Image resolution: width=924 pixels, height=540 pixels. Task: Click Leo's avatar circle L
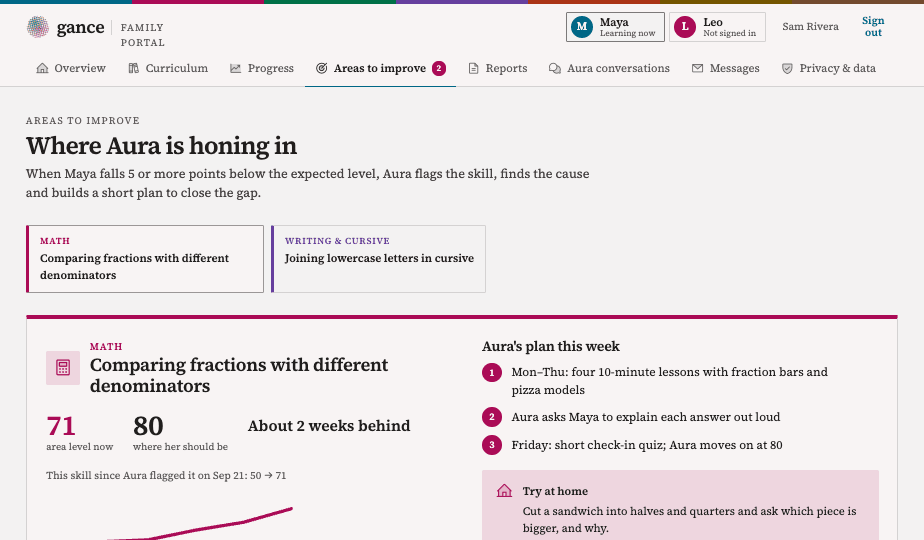[685, 27]
